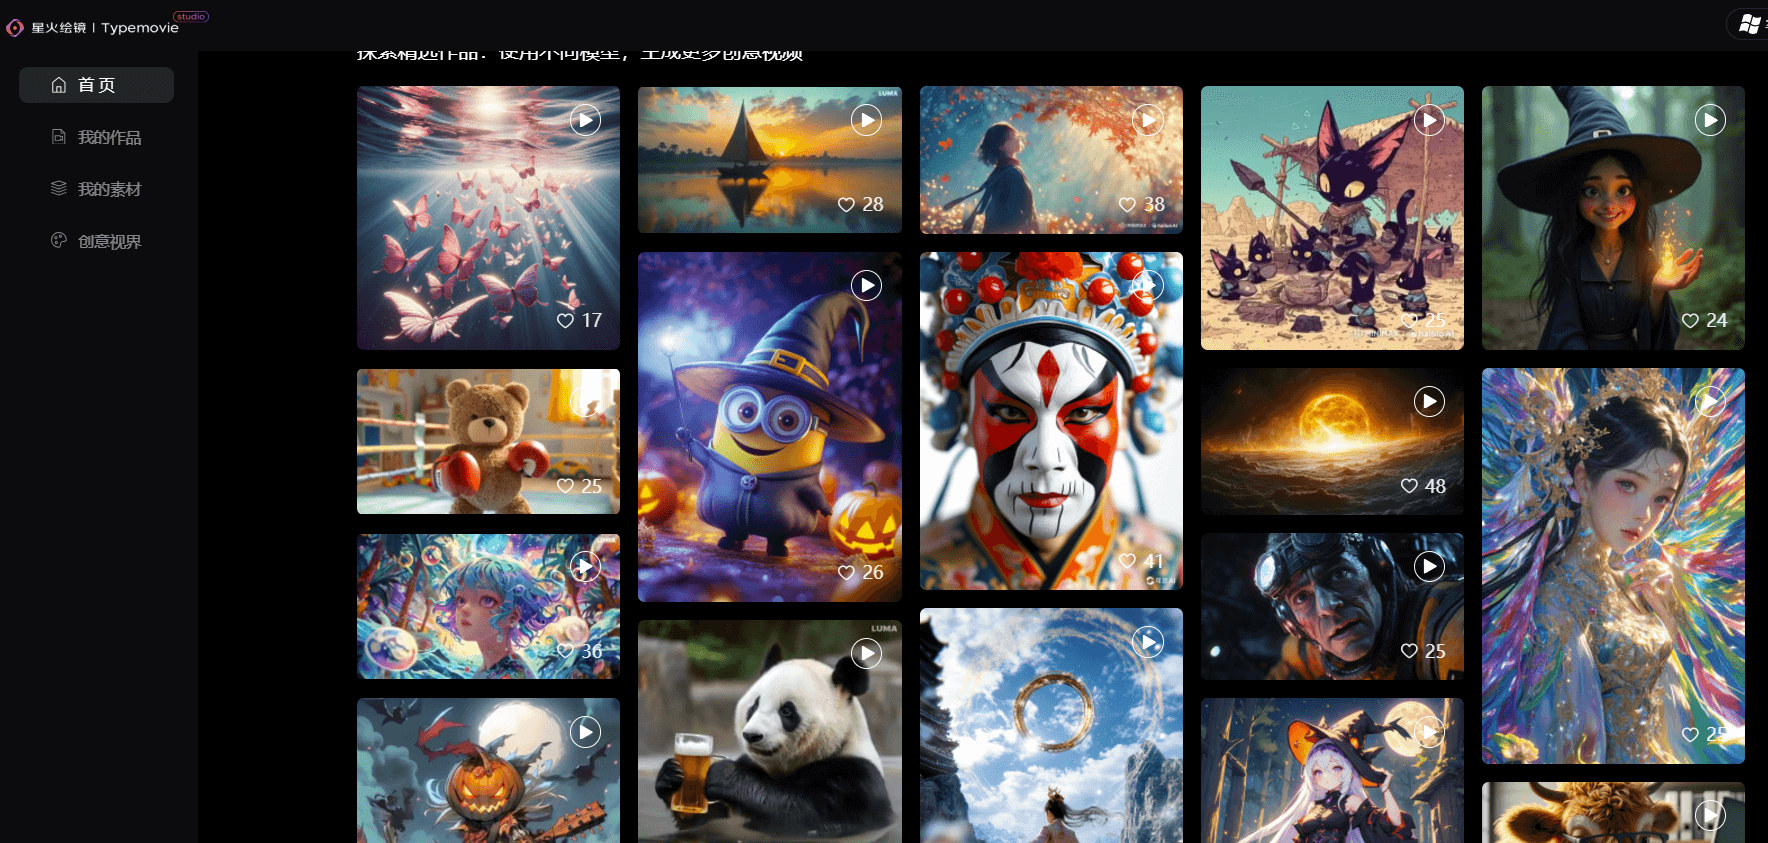Play the panda holding beer video
Image resolution: width=1768 pixels, height=843 pixels.
tap(866, 653)
